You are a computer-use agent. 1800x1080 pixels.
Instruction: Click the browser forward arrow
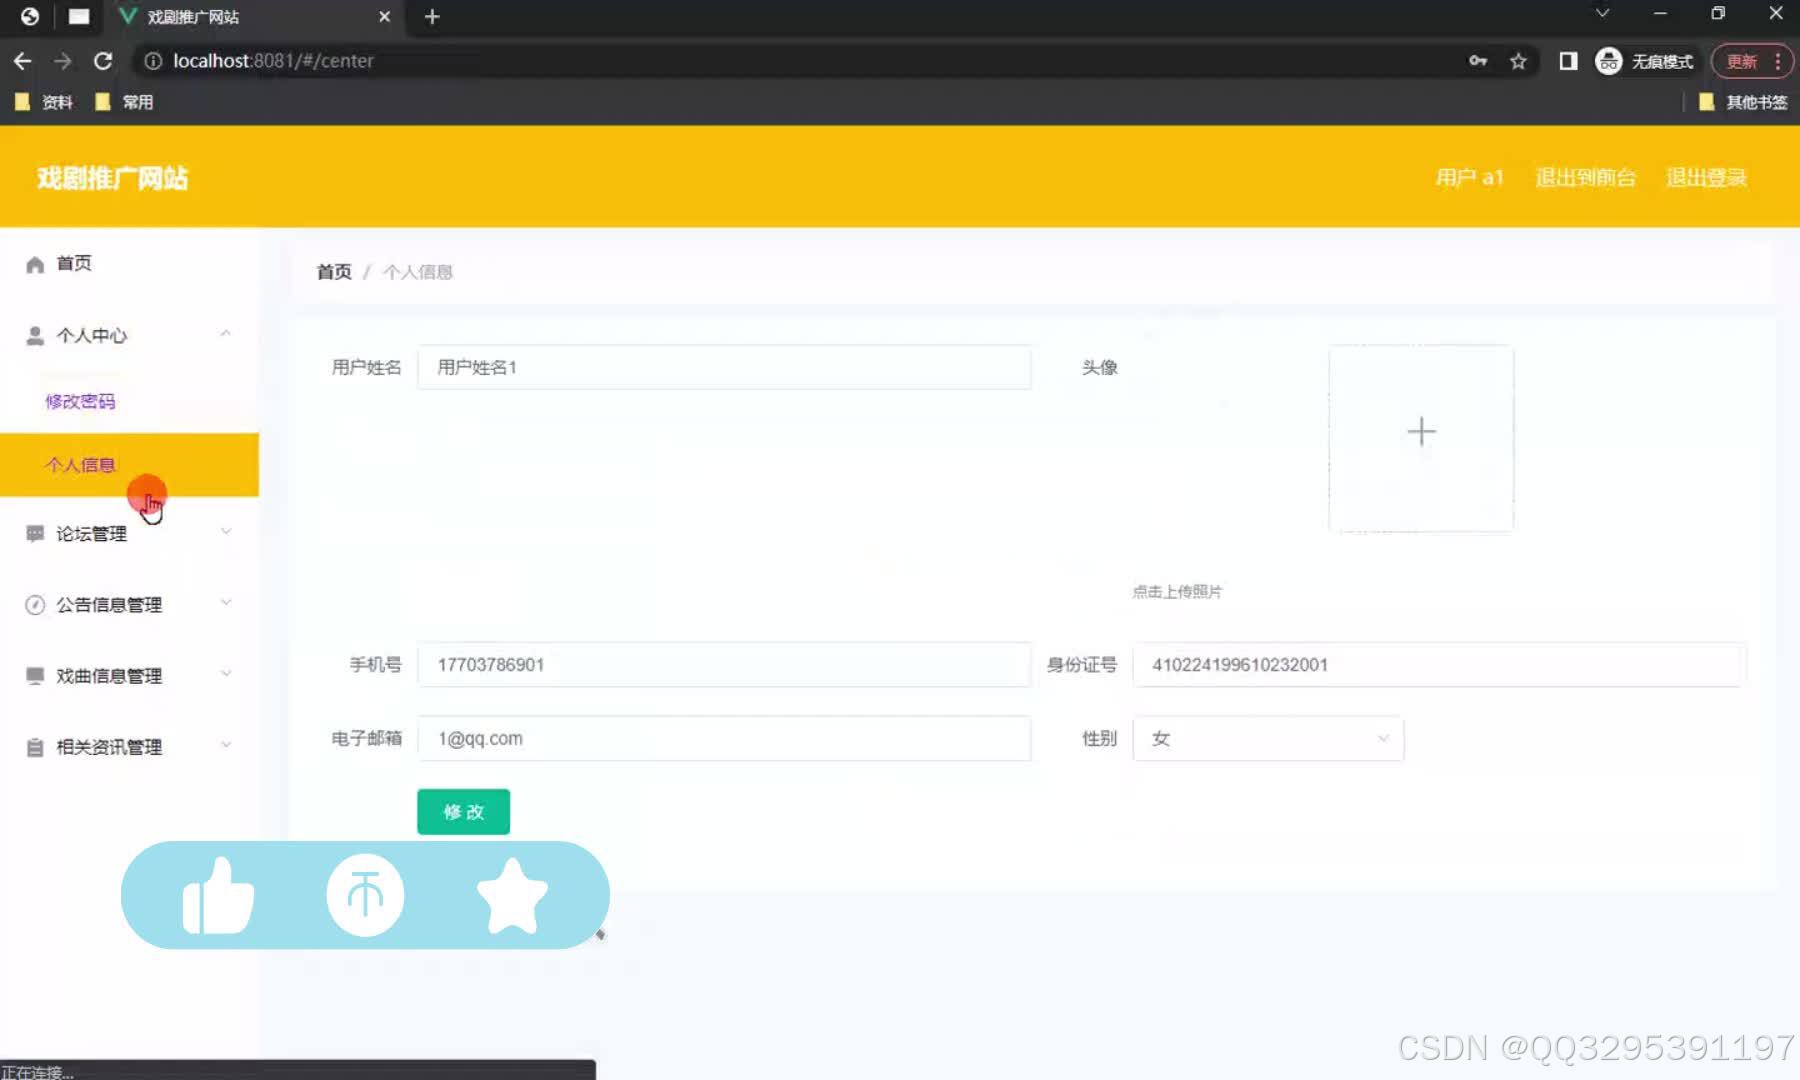[63, 61]
